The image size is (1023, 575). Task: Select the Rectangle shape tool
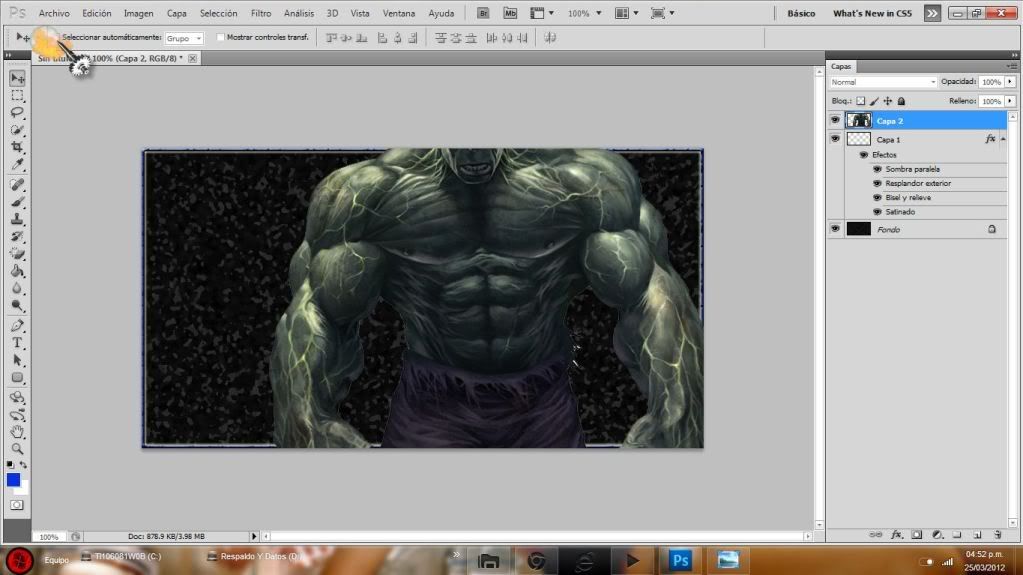pyautogui.click(x=18, y=377)
